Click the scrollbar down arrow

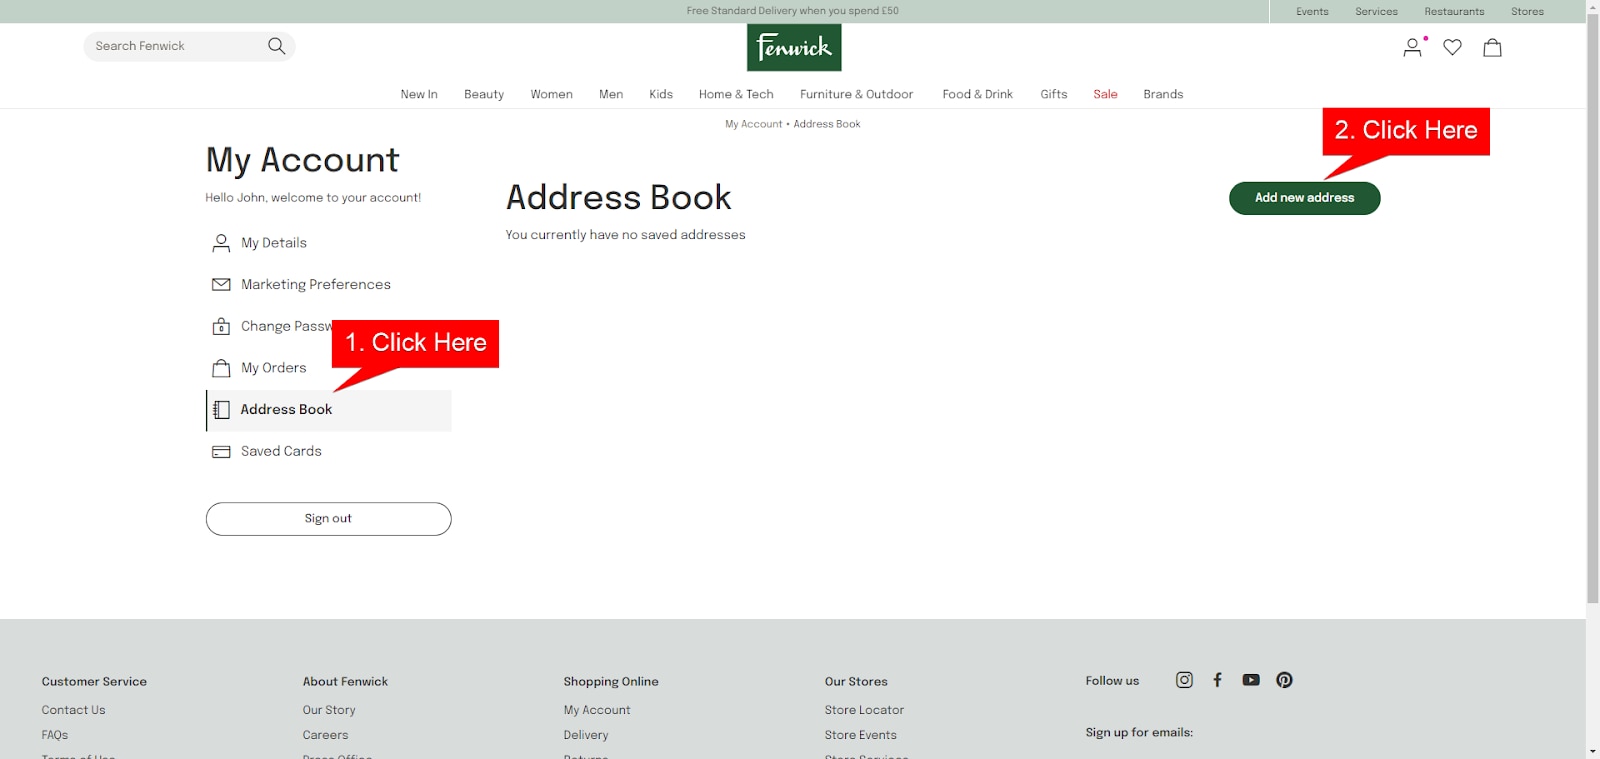click(x=1593, y=751)
